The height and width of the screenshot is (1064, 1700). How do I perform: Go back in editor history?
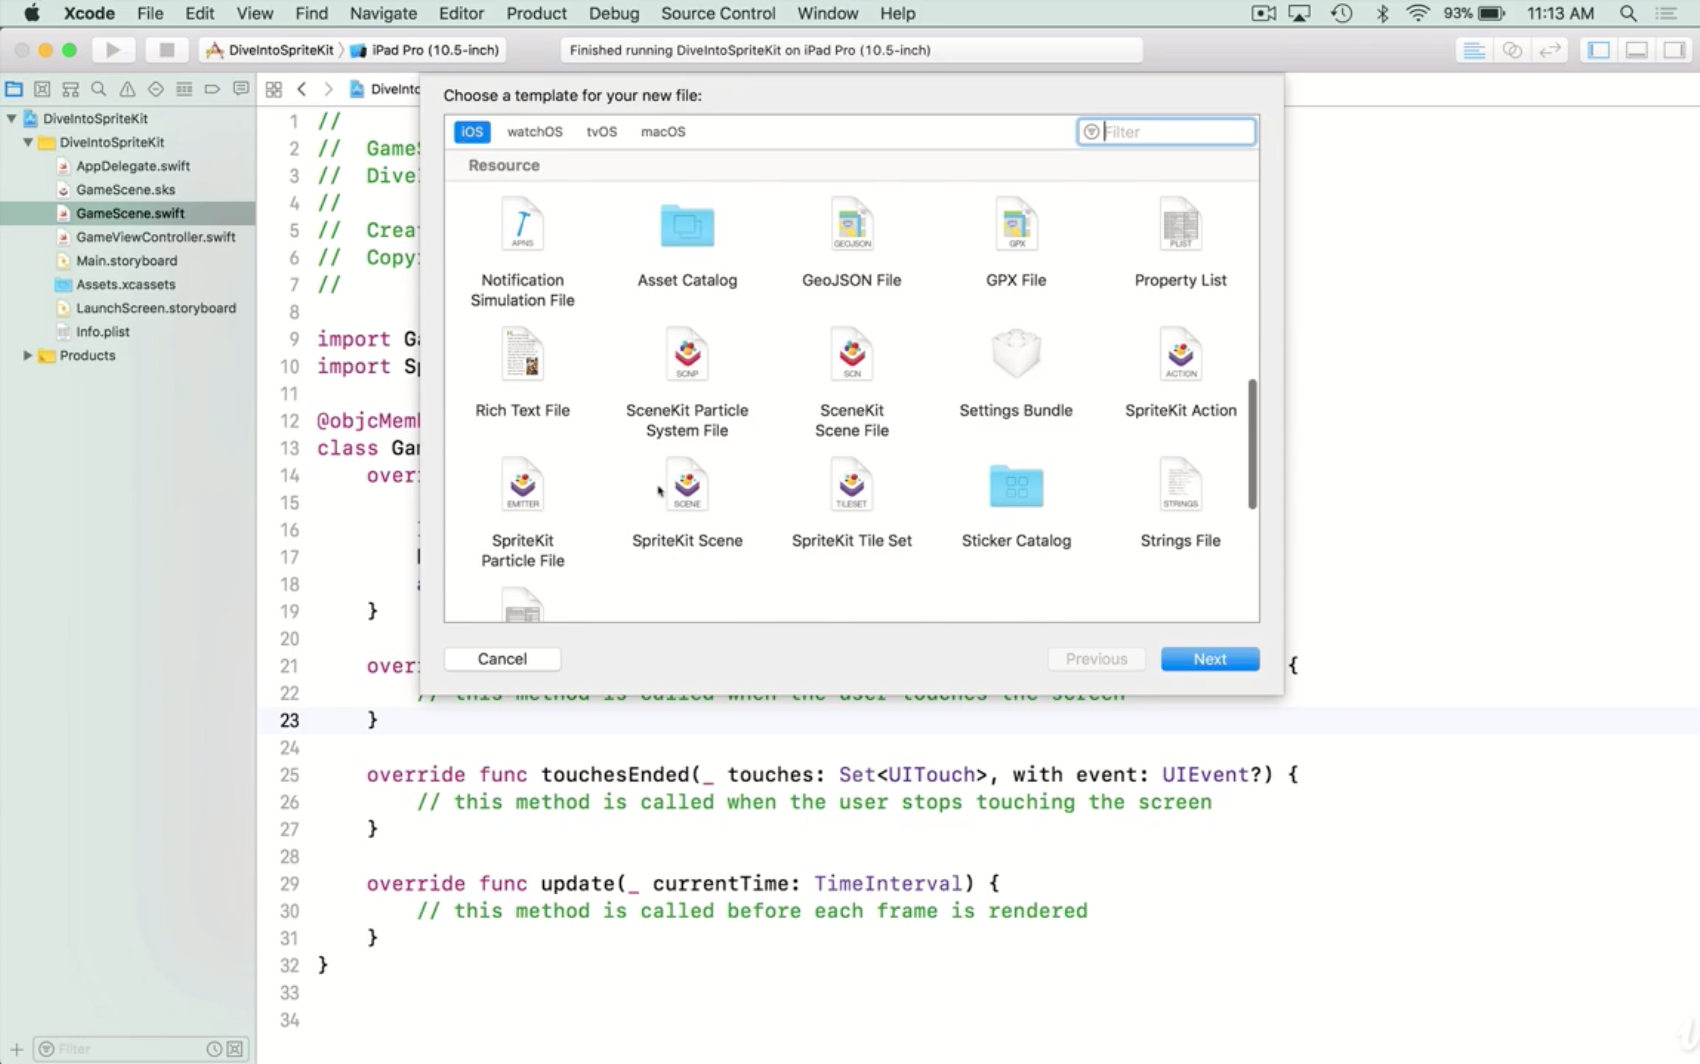(x=301, y=89)
